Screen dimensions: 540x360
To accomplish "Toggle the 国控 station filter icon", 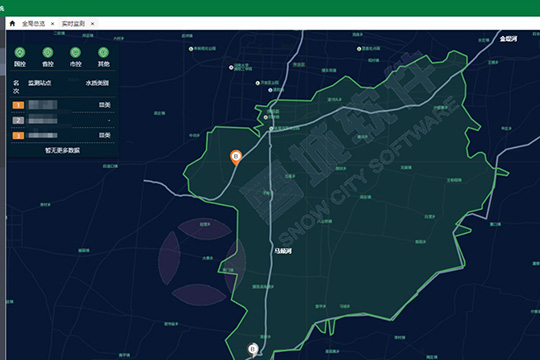I will point(20,53).
